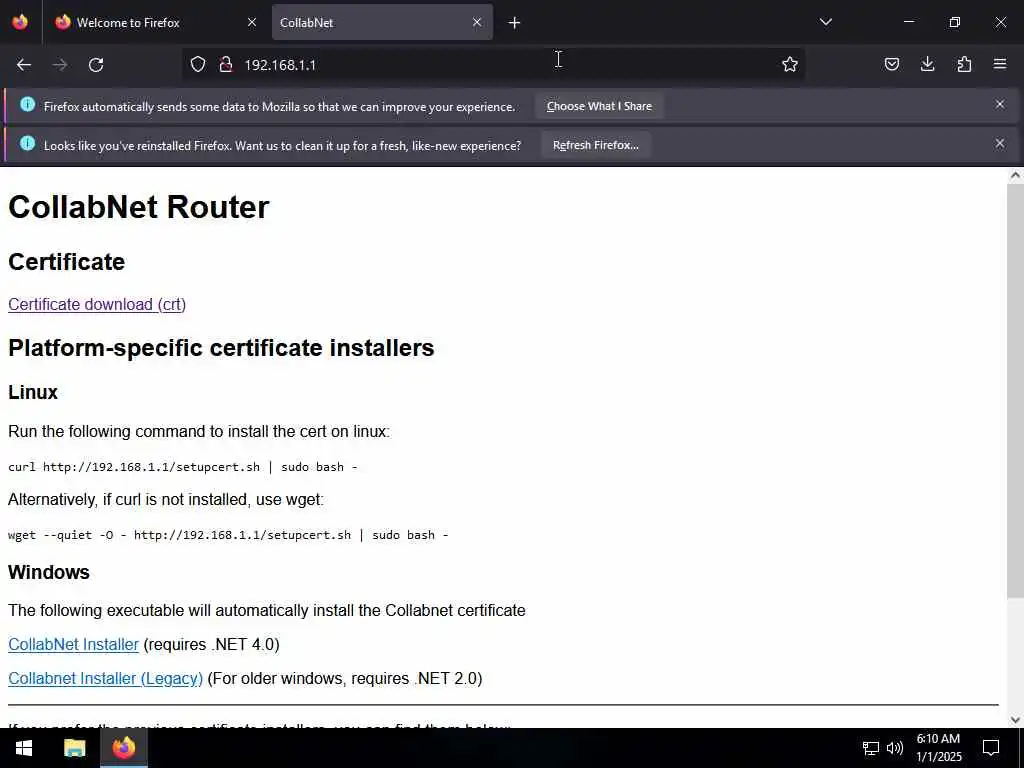1024x768 pixels.
Task: Click the Platform-specific certificate installers heading
Action: point(221,347)
